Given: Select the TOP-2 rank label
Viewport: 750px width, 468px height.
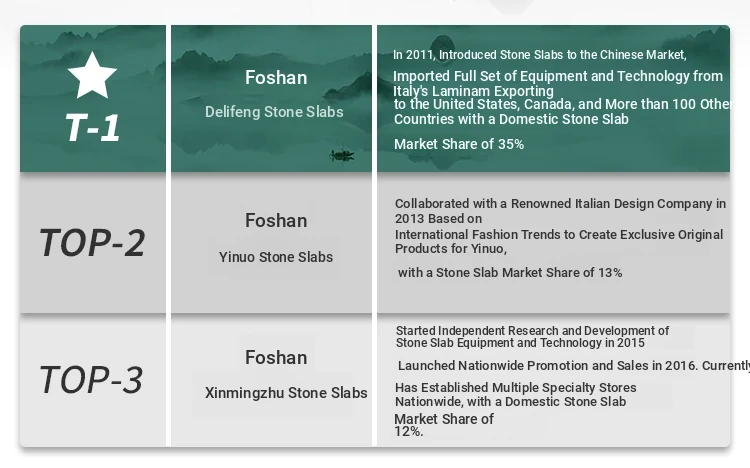Looking at the screenshot, I should (x=92, y=242).
